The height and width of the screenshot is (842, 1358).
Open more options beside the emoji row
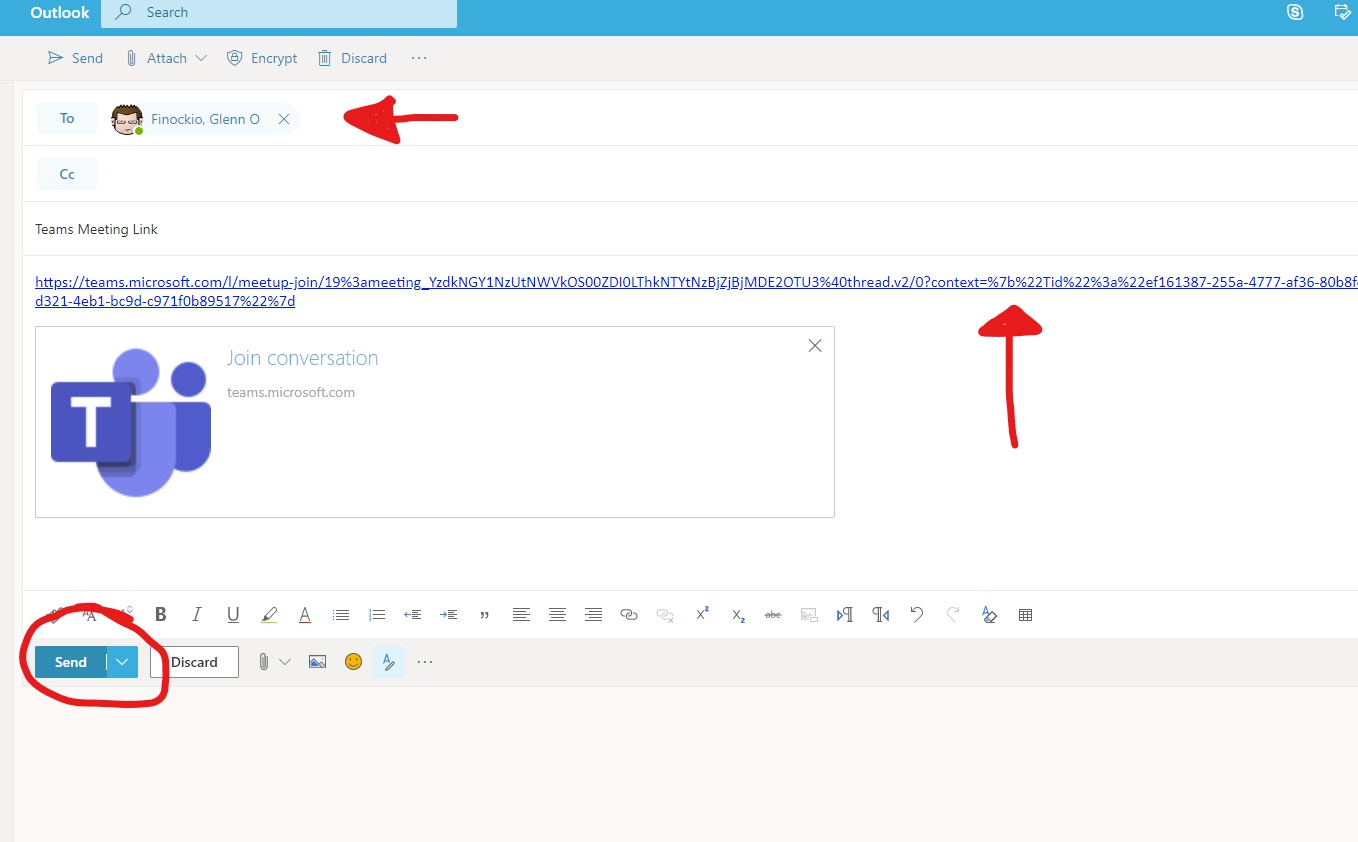(425, 662)
